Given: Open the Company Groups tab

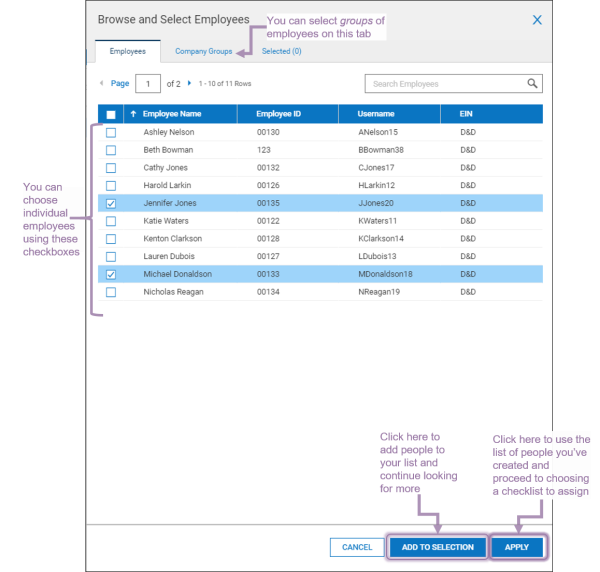Looking at the screenshot, I should 204,51.
